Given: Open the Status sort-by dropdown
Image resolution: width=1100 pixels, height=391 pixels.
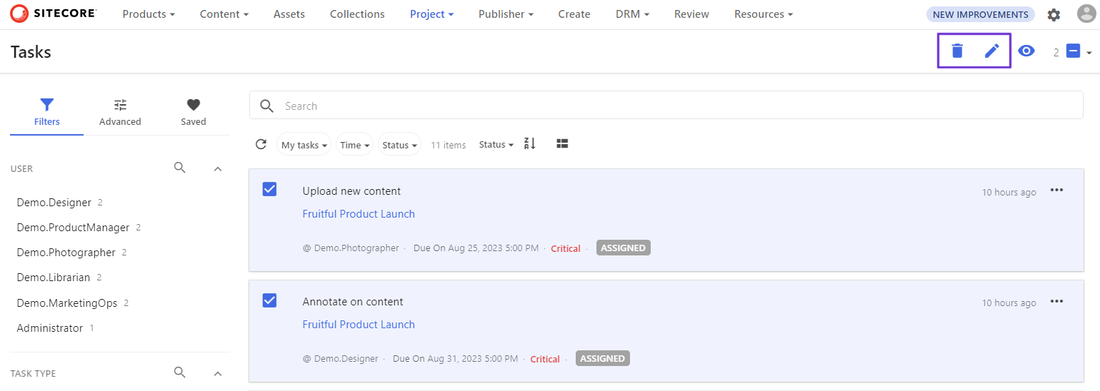Looking at the screenshot, I should 495,144.
